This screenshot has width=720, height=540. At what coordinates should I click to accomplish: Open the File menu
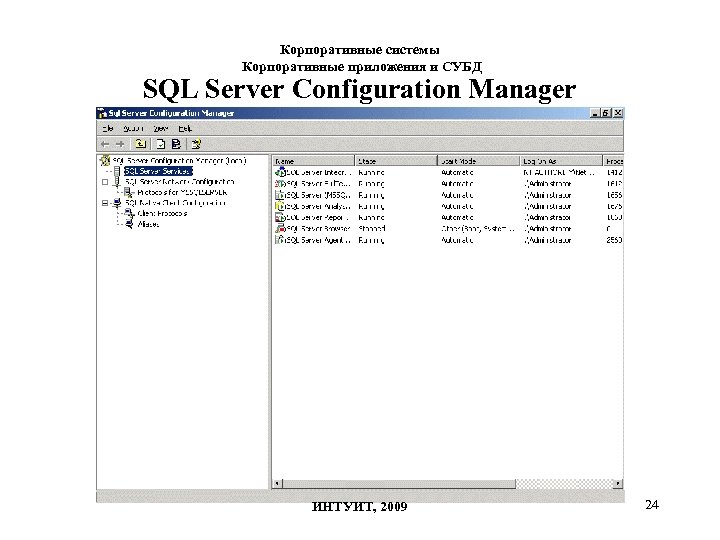pyautogui.click(x=107, y=129)
